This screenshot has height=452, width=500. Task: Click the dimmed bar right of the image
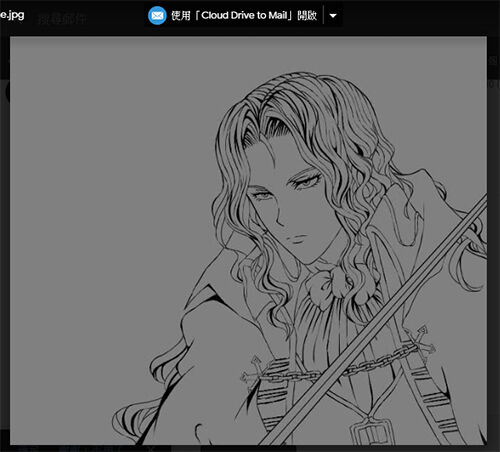pyautogui.click(x=494, y=233)
